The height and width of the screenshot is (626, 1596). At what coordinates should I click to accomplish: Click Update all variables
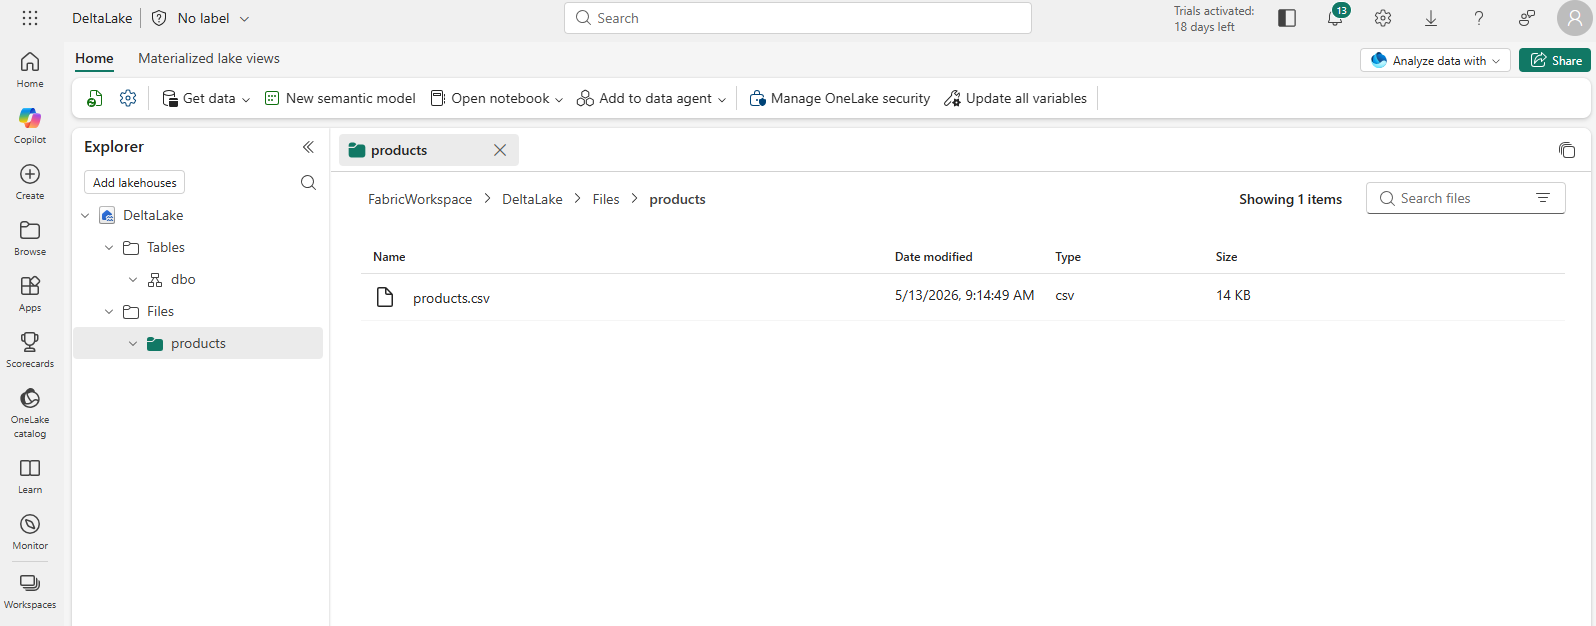(x=1015, y=98)
